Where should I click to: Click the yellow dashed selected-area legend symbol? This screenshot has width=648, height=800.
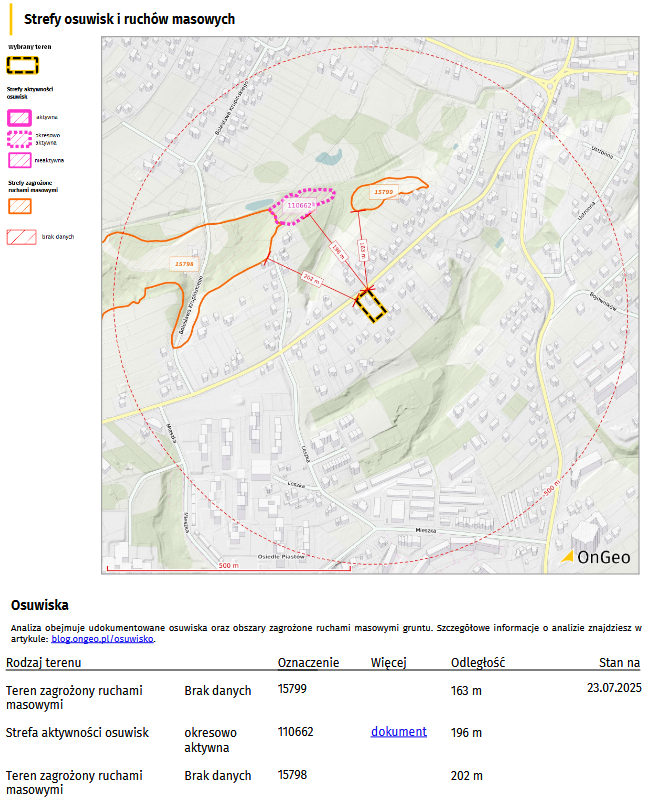[22, 65]
